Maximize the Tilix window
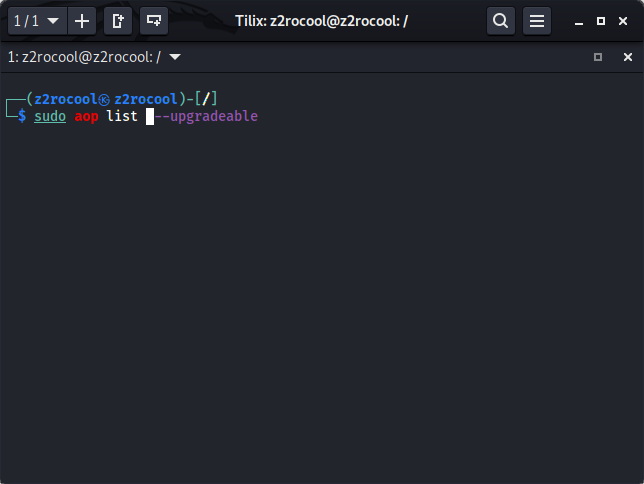 click(600, 21)
